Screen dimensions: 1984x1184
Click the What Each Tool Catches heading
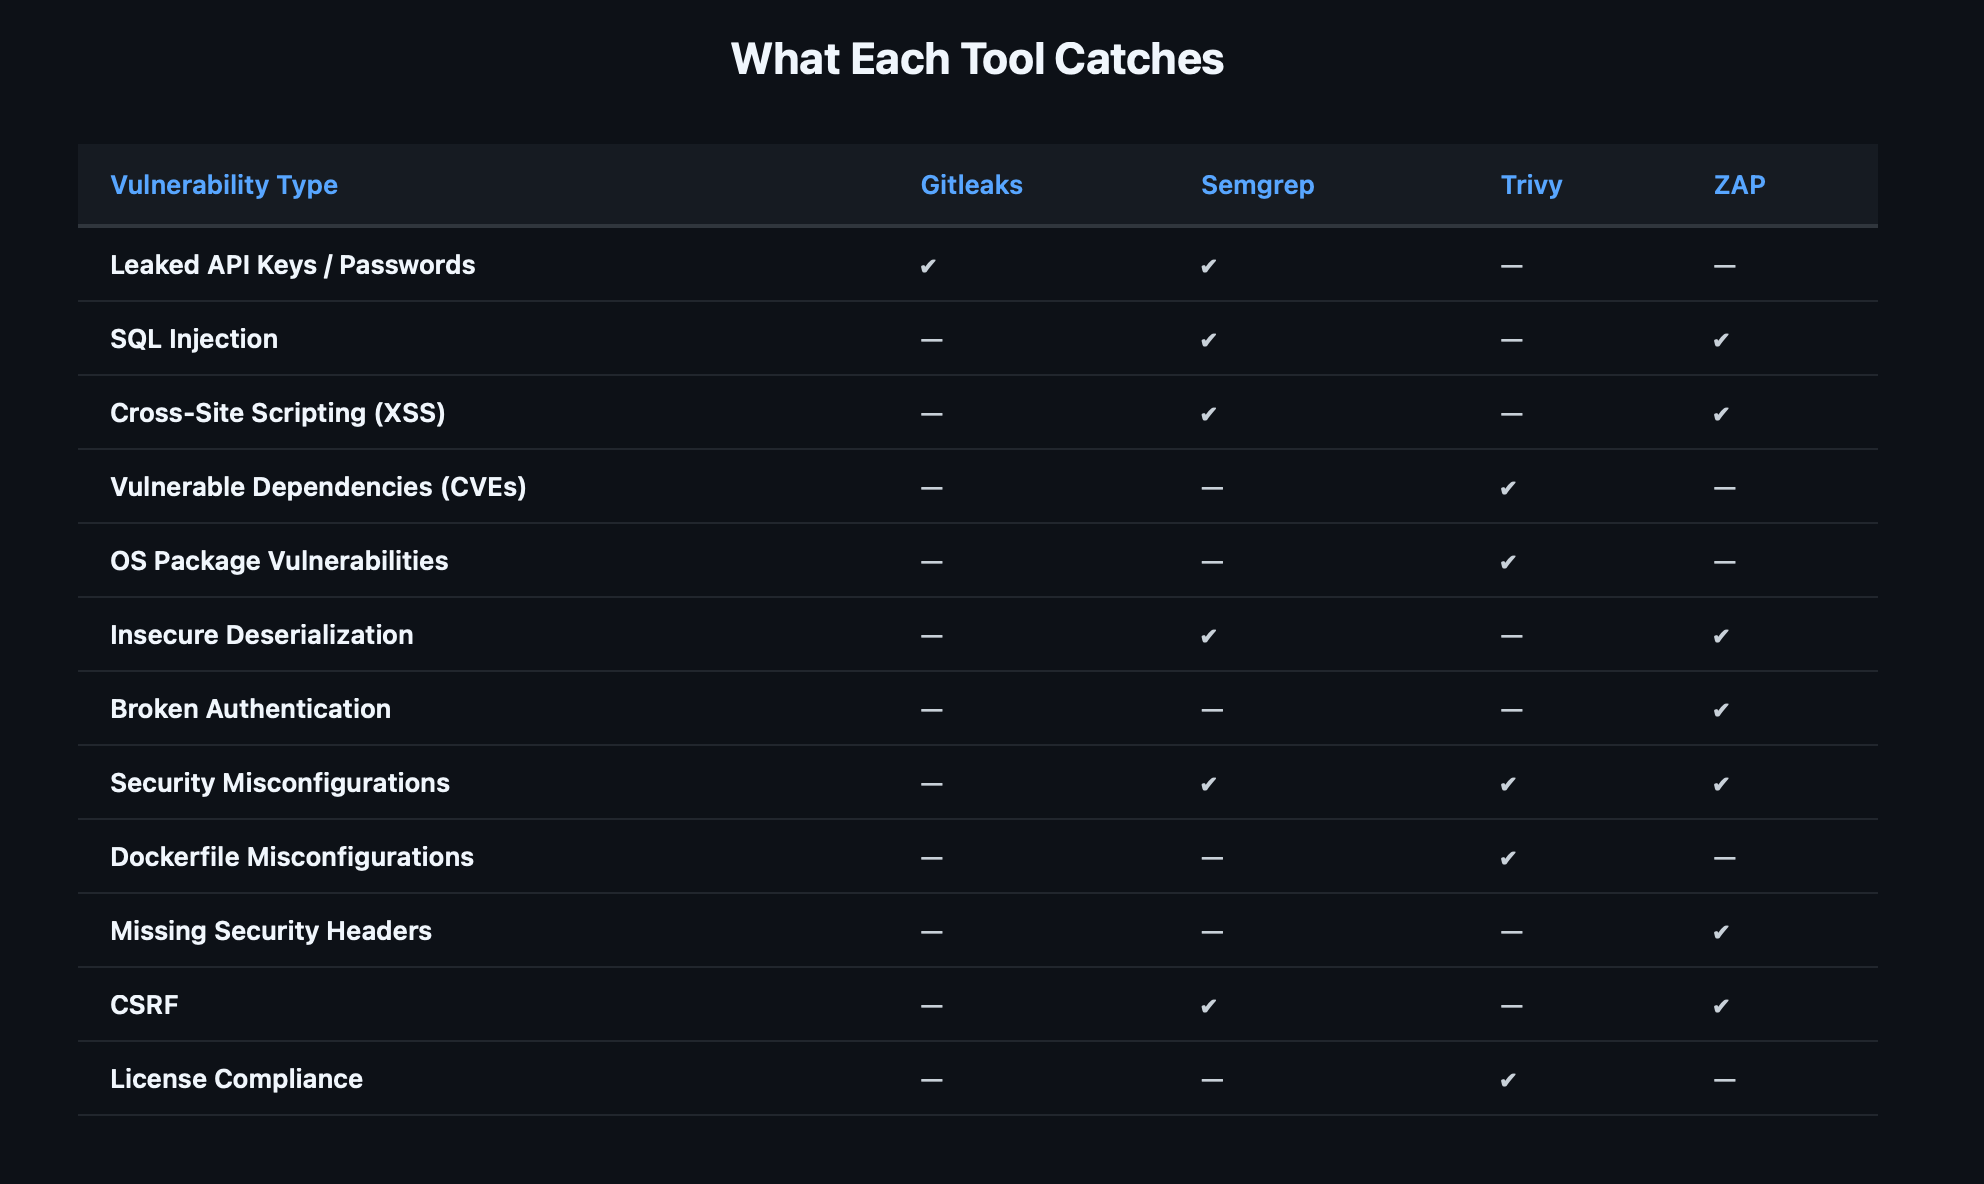(x=977, y=59)
